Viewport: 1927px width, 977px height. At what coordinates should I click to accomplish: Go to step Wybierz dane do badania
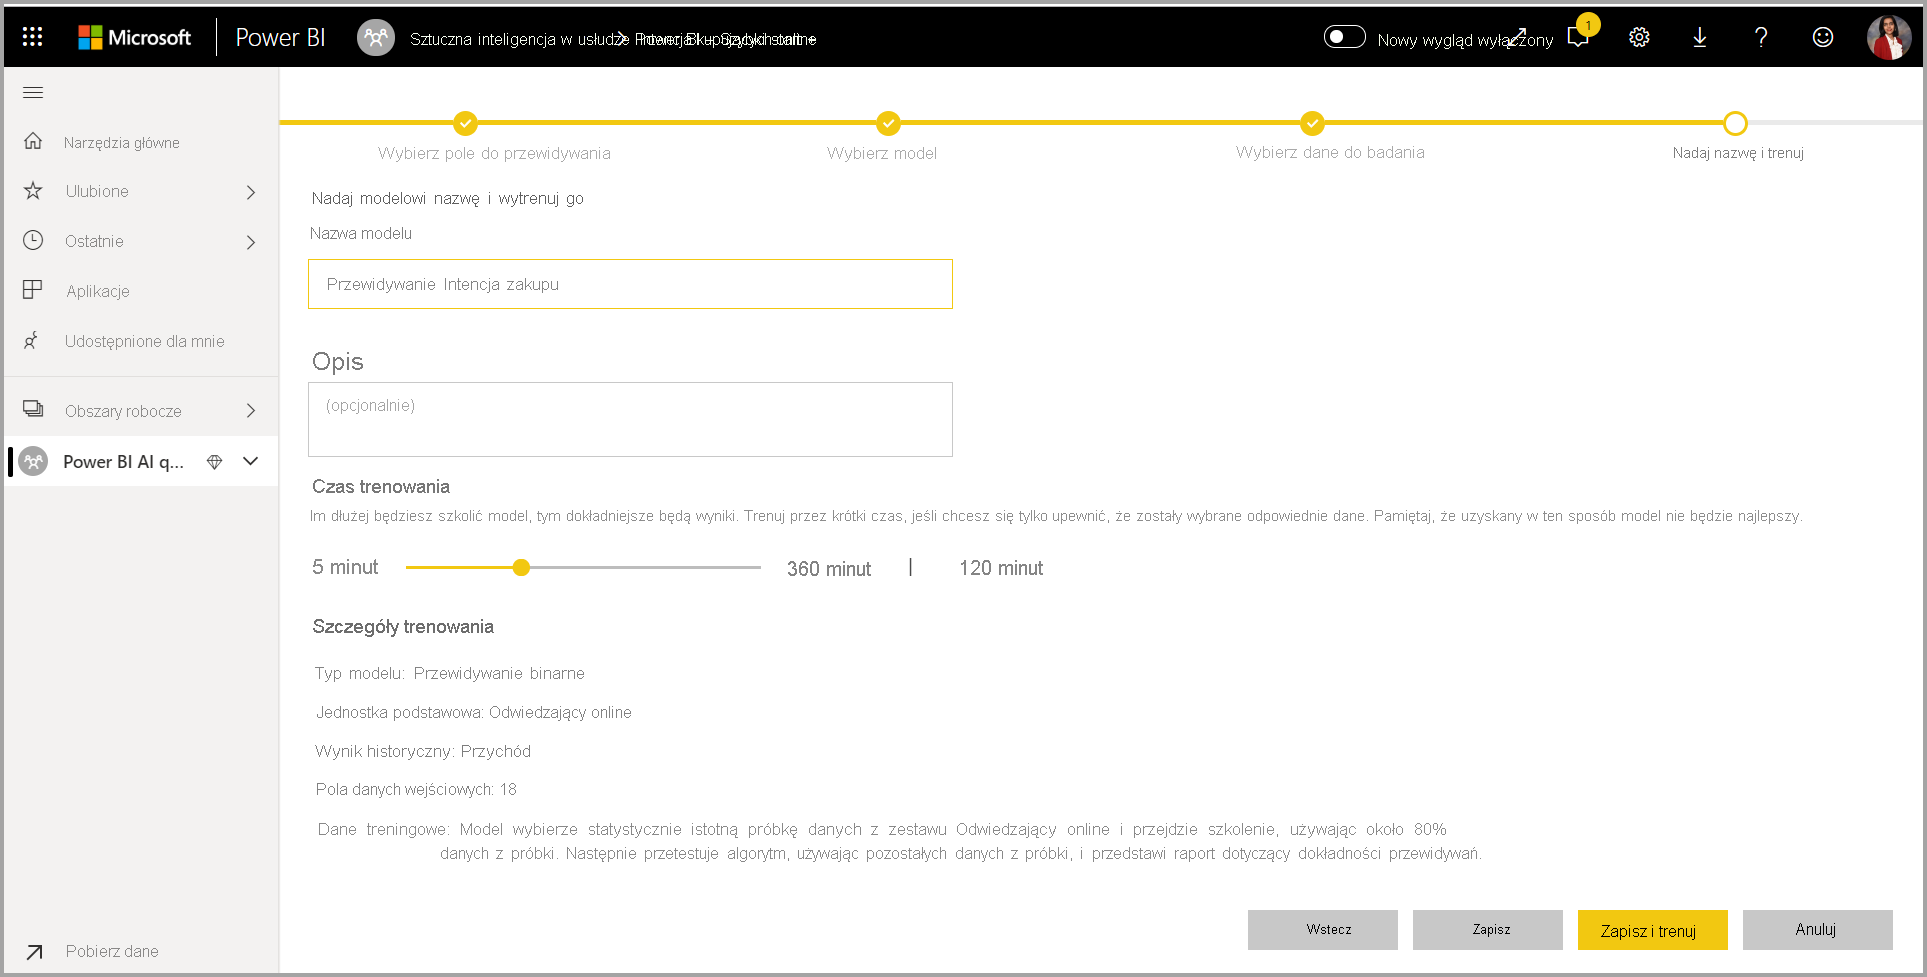[x=1330, y=152]
